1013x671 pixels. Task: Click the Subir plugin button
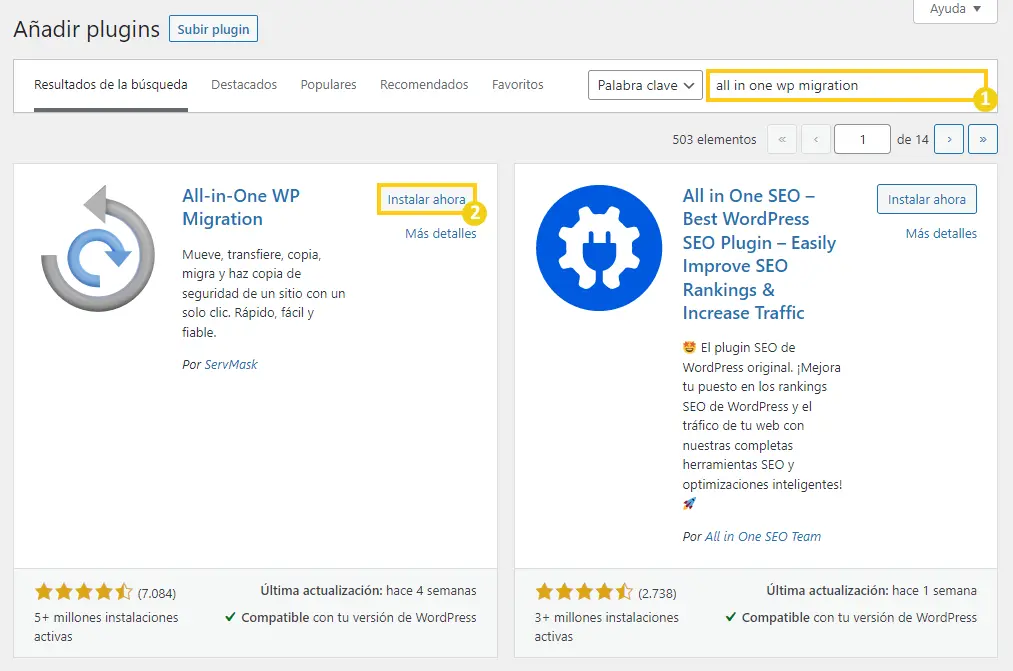click(x=213, y=29)
